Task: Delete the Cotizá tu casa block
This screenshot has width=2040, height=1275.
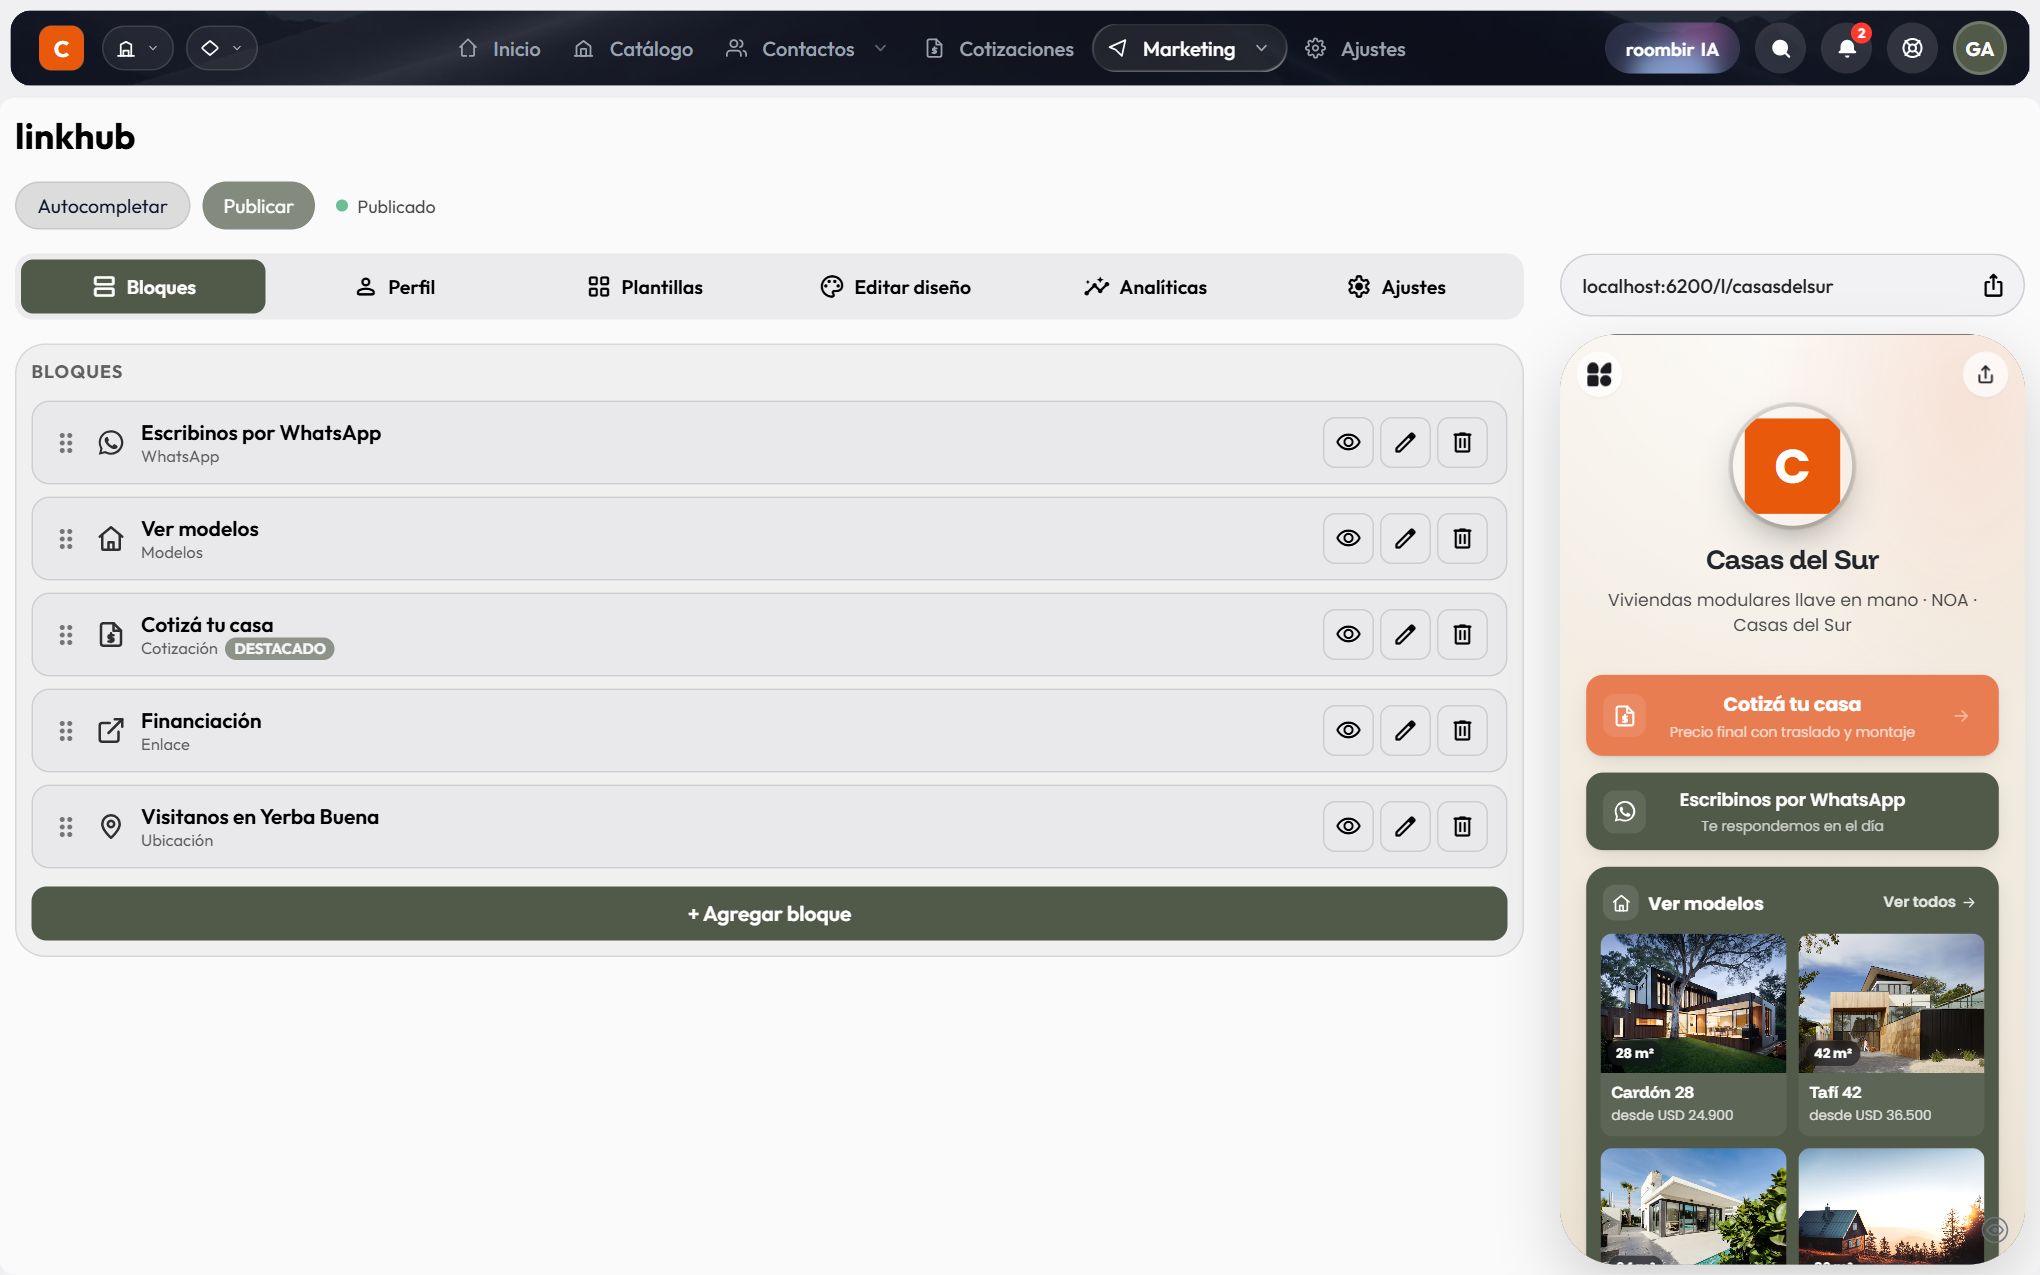Action: click(1462, 634)
